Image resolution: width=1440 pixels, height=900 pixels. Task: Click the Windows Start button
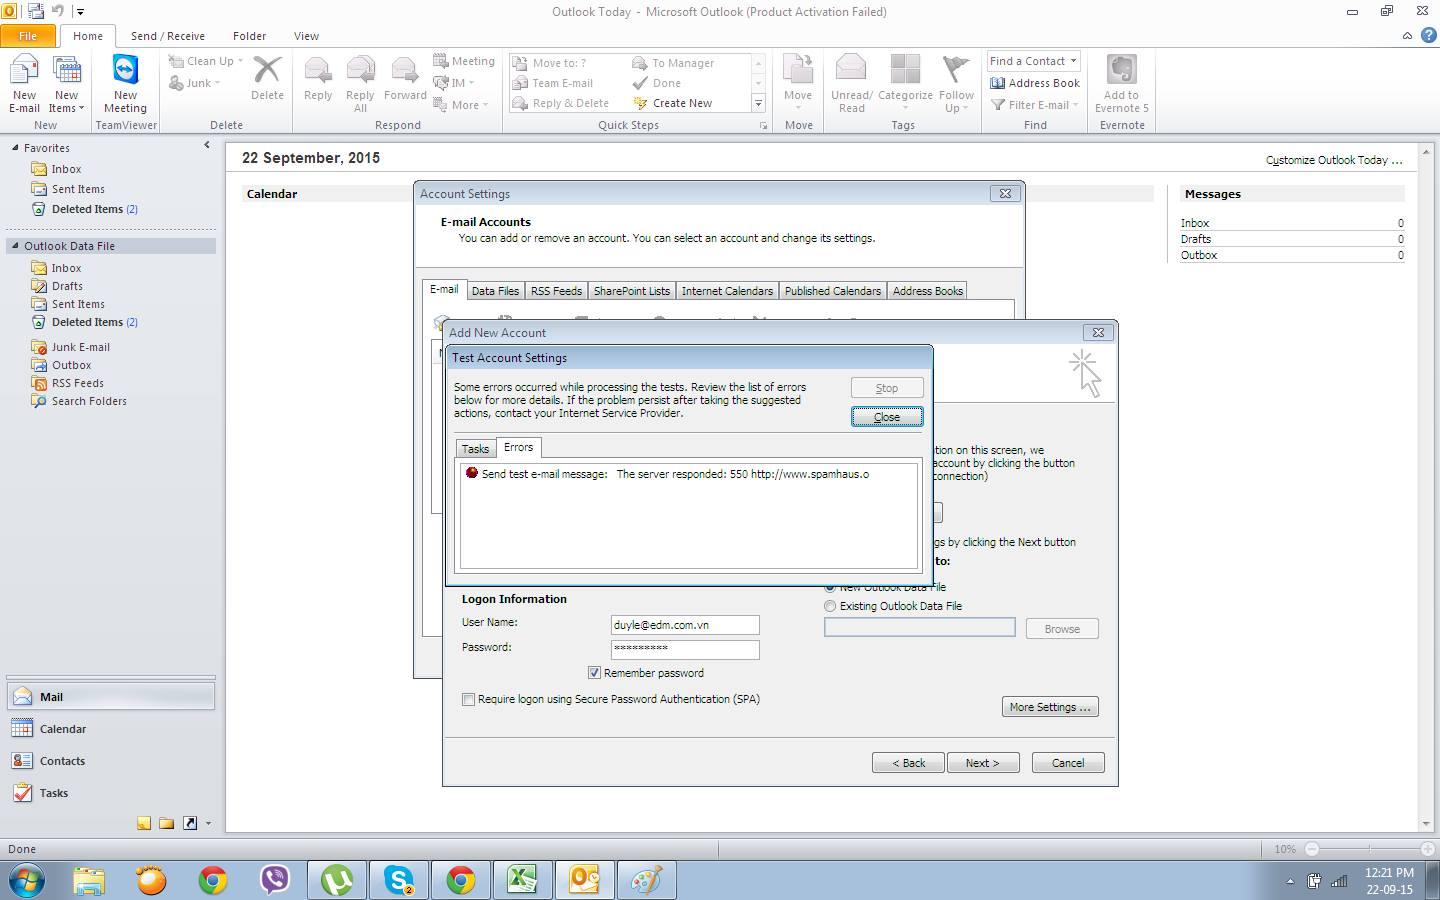[x=27, y=880]
